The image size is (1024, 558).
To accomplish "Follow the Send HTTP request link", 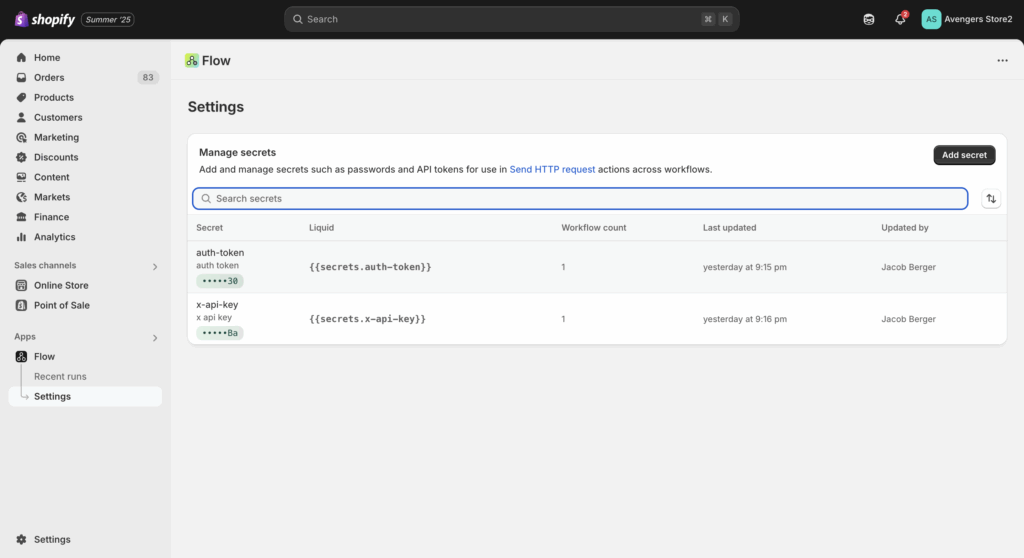I will click(x=552, y=169).
